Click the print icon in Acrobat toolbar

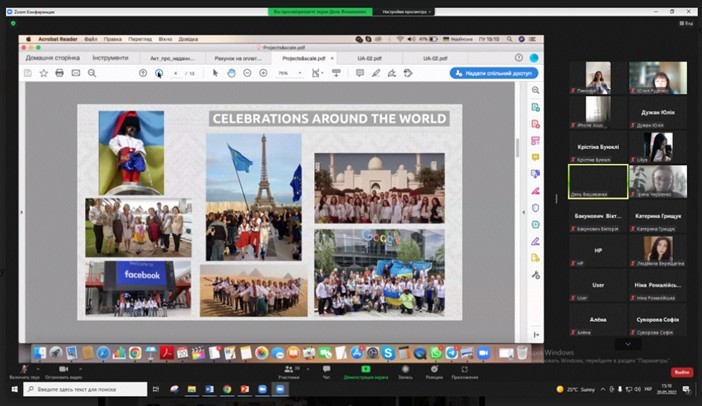point(59,73)
